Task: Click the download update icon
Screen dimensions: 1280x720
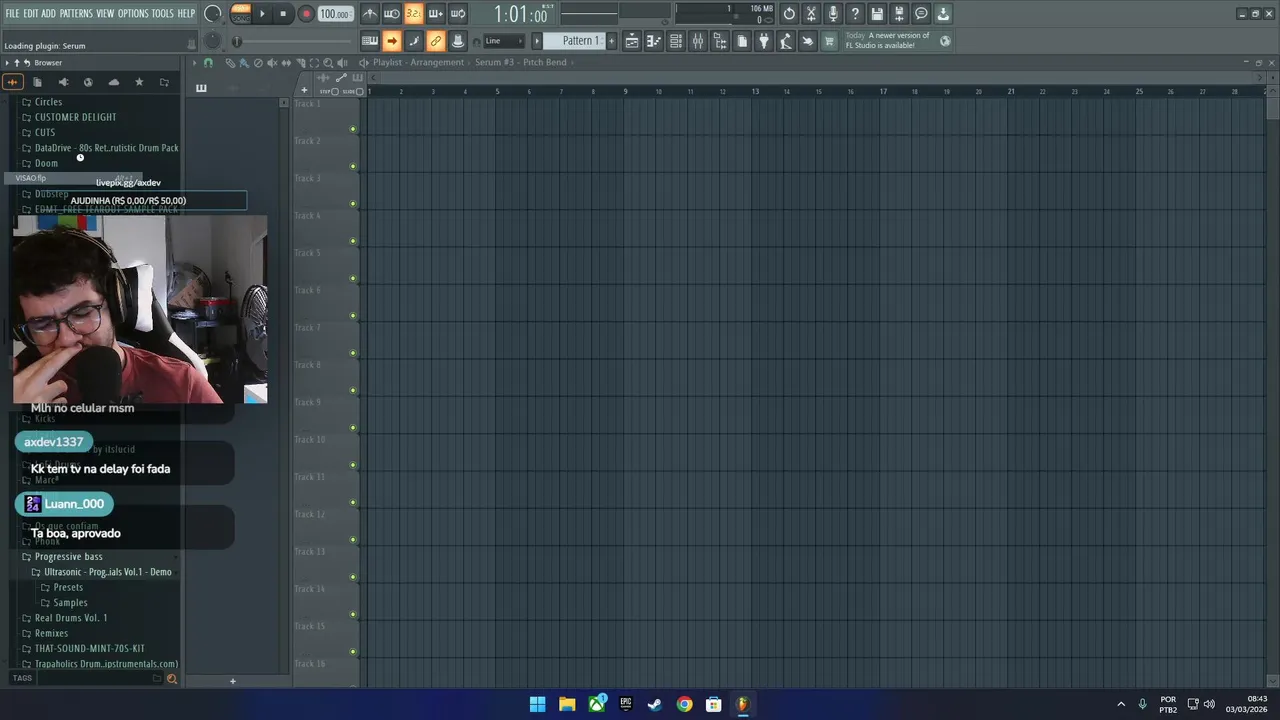Action: click(x=943, y=14)
